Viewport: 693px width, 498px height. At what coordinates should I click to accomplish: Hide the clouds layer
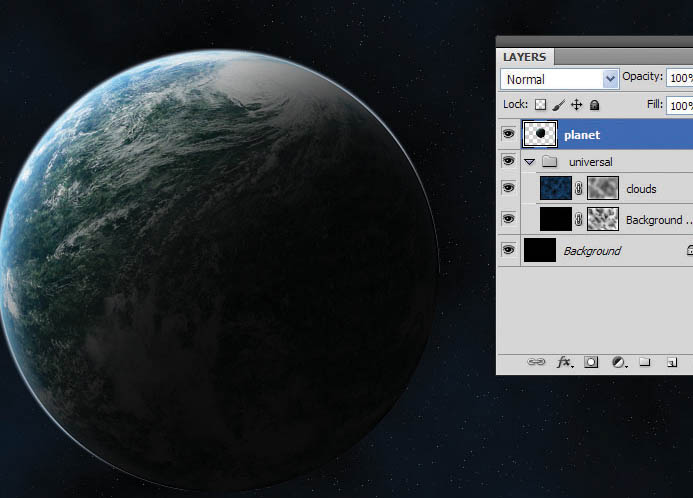509,188
